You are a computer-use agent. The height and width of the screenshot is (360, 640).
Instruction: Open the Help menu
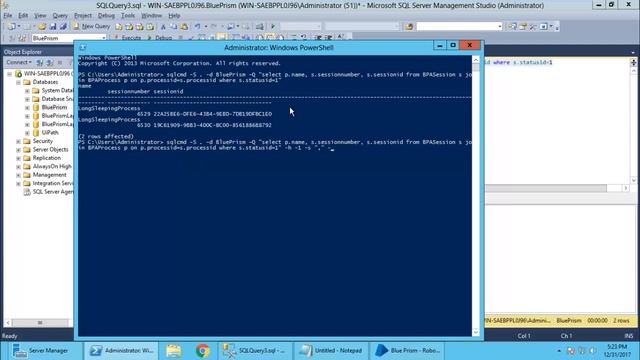tap(174, 16)
